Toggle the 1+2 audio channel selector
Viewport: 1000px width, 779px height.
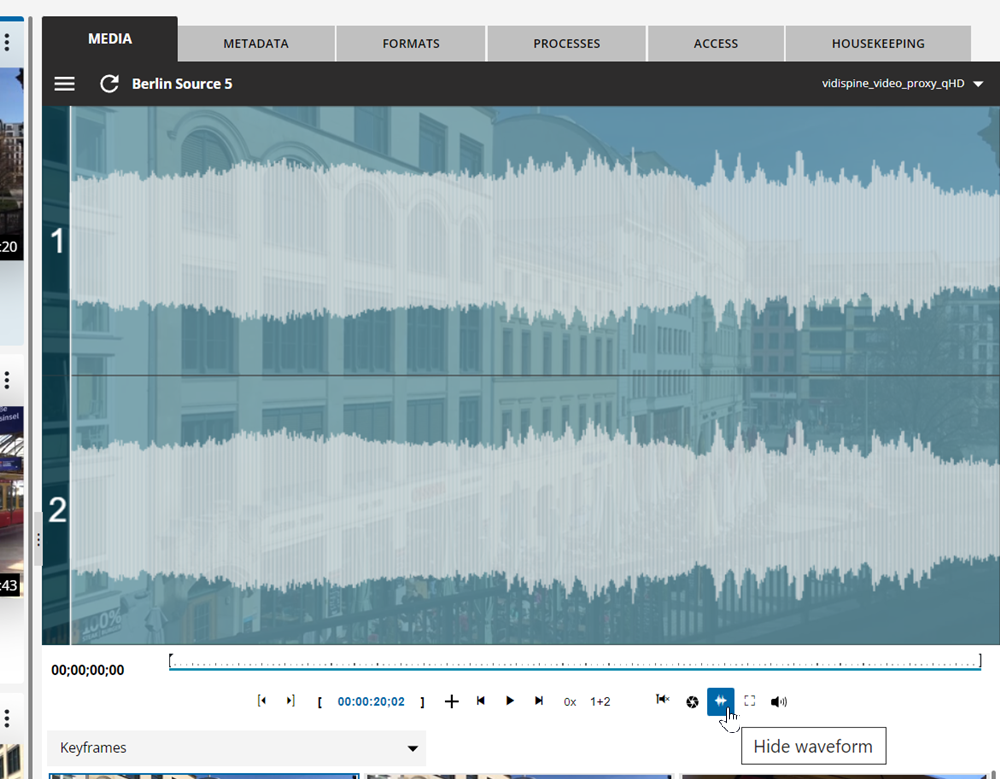tap(599, 701)
